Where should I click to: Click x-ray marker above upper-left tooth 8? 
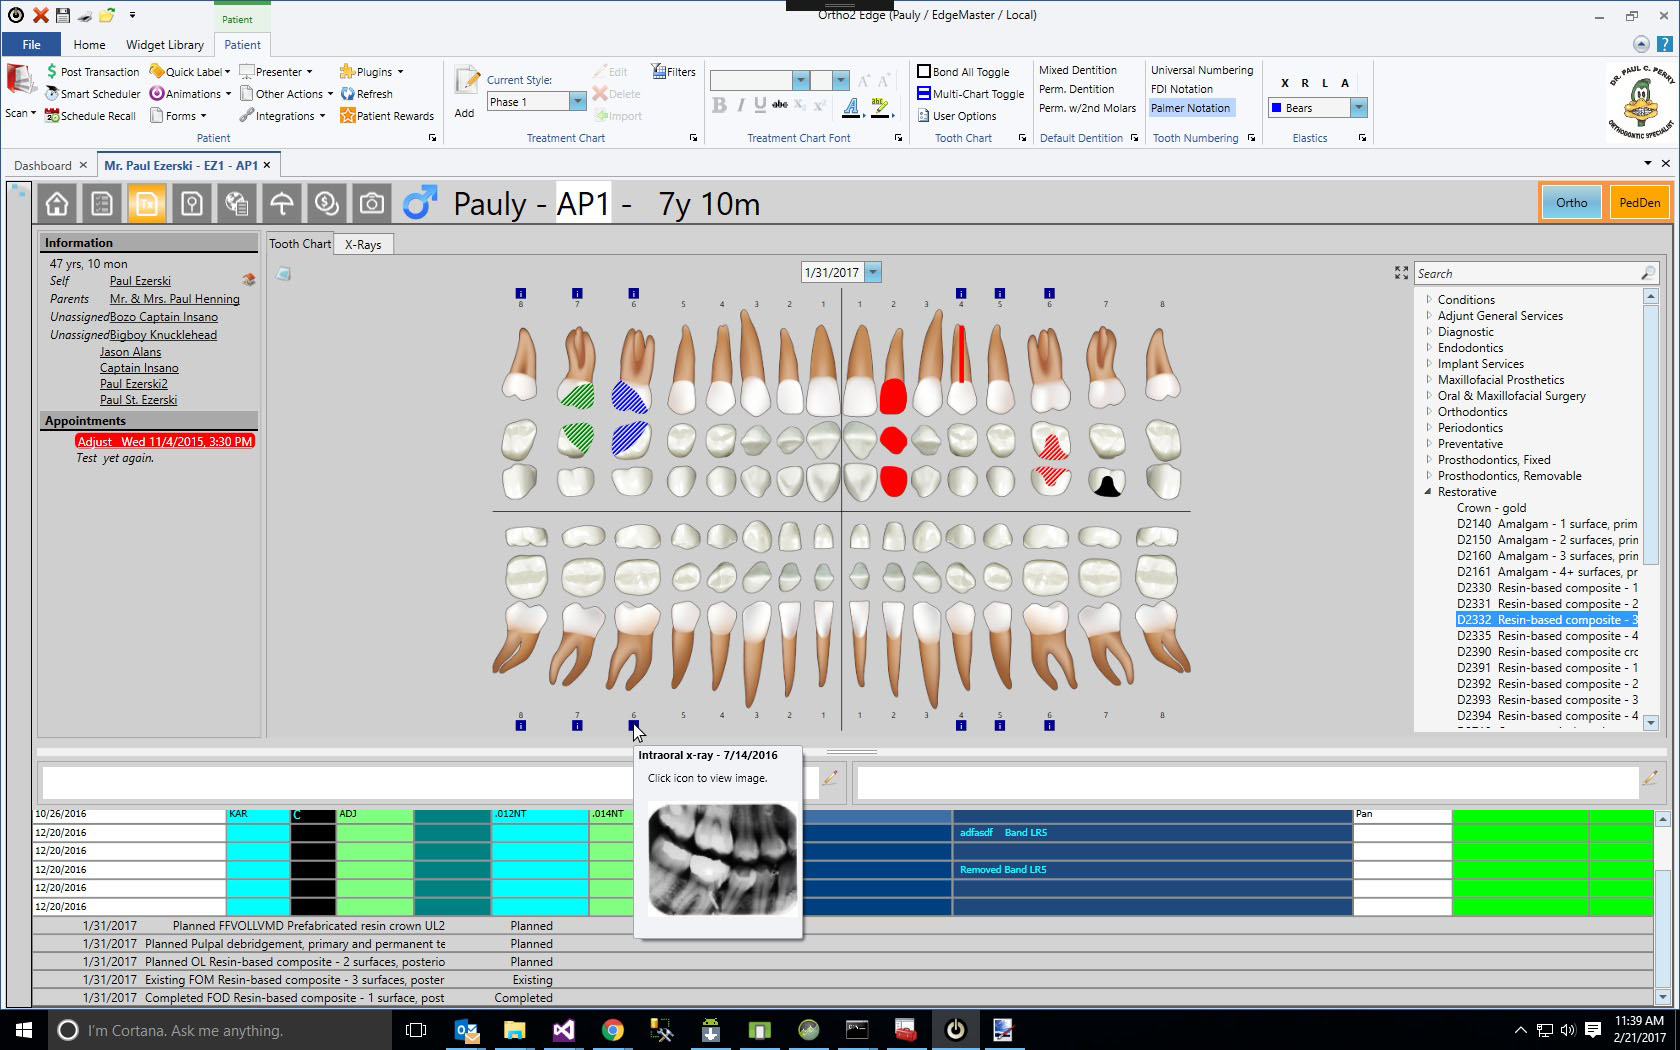[x=520, y=293]
